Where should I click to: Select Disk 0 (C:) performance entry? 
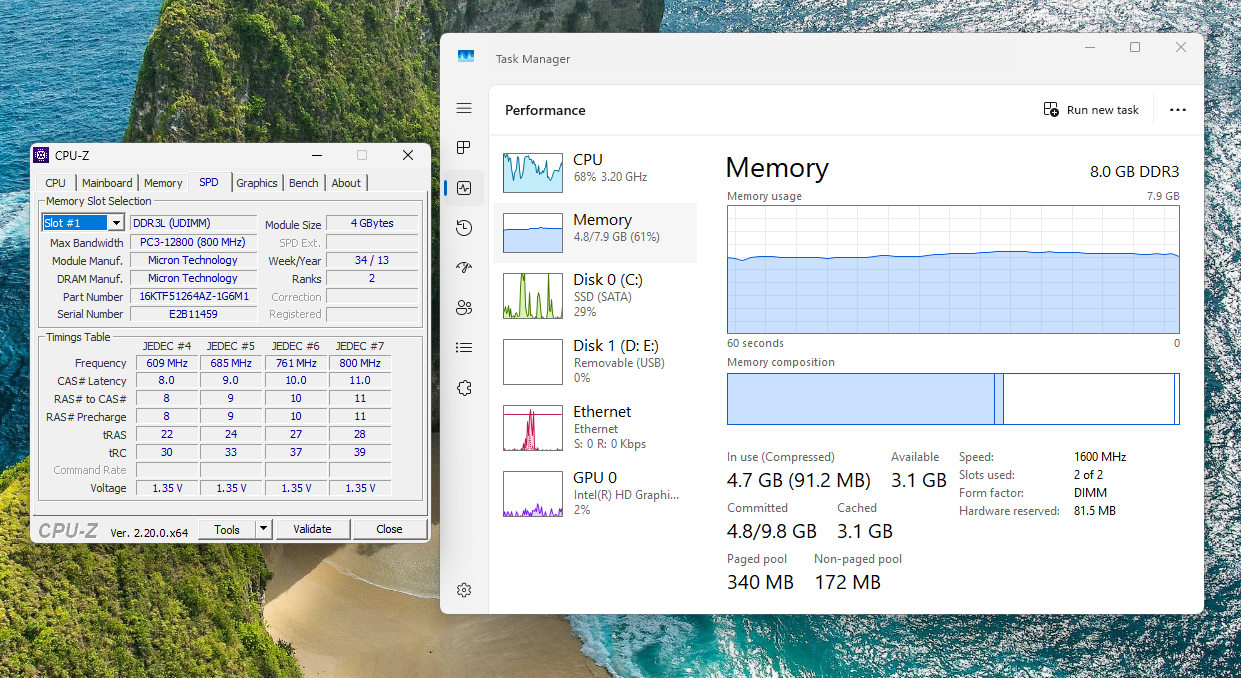[x=595, y=295]
